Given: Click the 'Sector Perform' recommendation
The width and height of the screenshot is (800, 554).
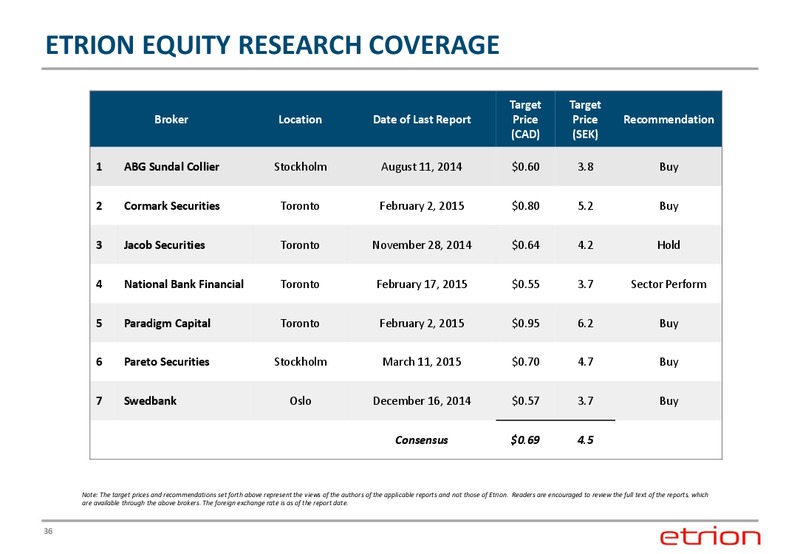Looking at the screenshot, I should coord(668,284).
